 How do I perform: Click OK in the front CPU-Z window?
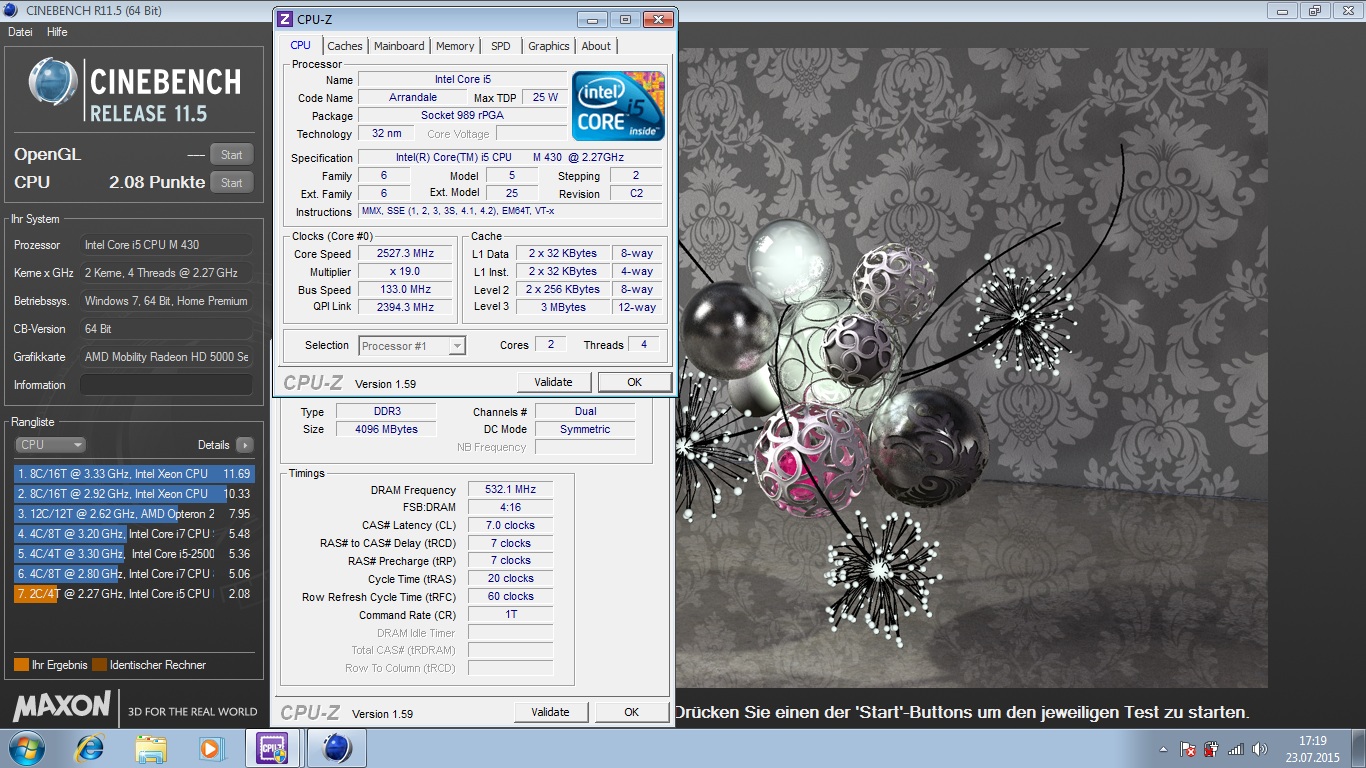point(634,382)
